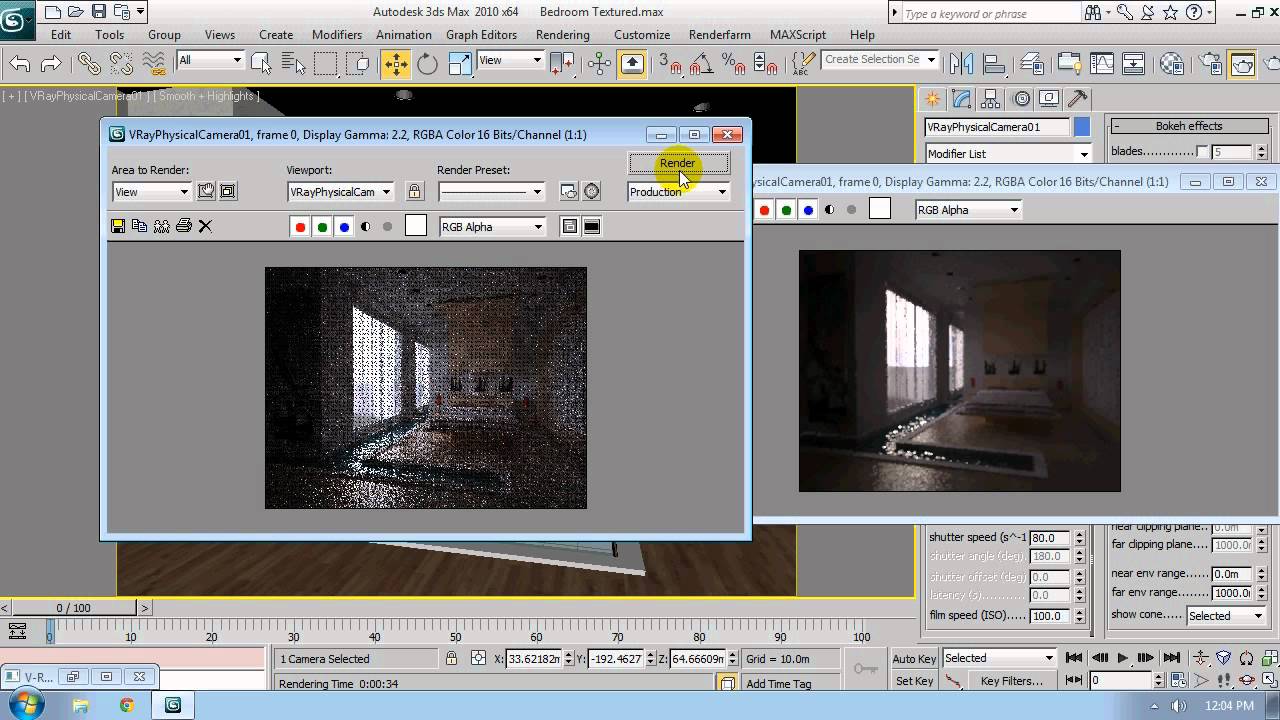Screen dimensions: 1280x720
Task: Toggle Enable Red Channel in render window
Action: pos(300,227)
